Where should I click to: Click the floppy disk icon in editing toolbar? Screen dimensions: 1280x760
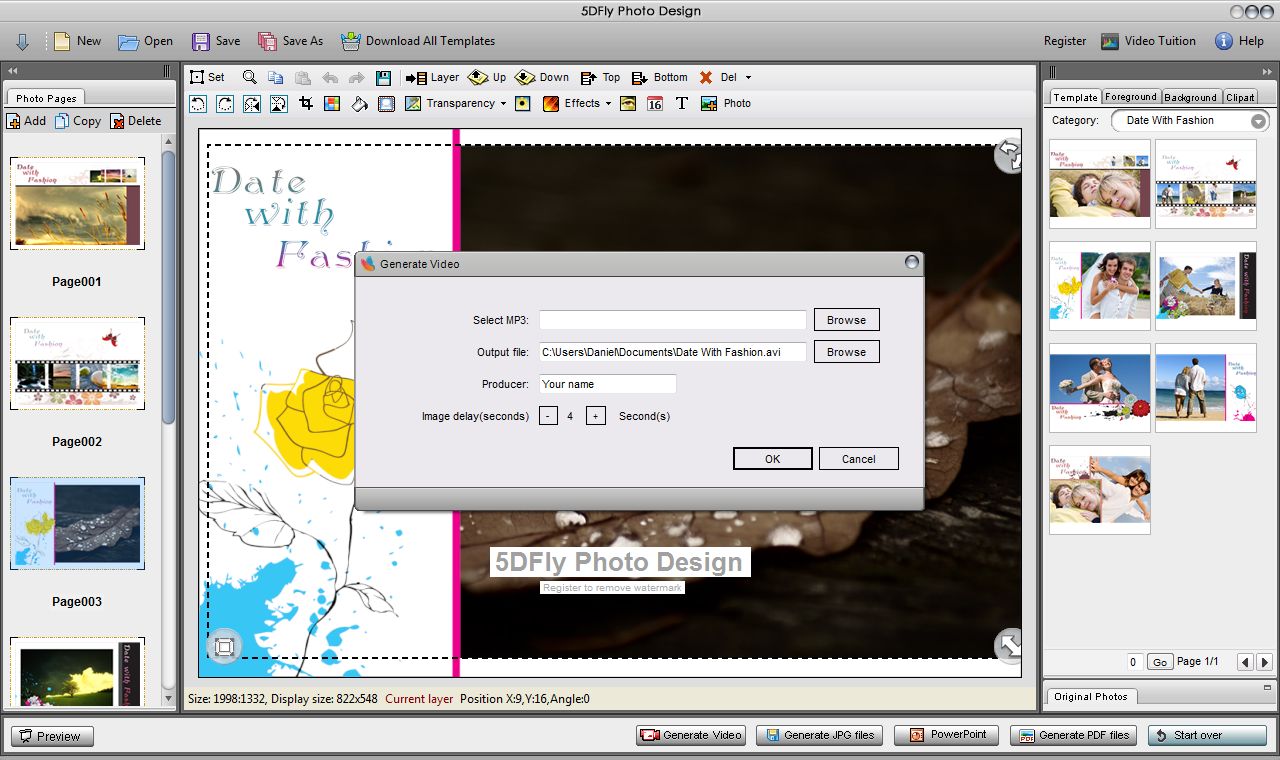(383, 77)
